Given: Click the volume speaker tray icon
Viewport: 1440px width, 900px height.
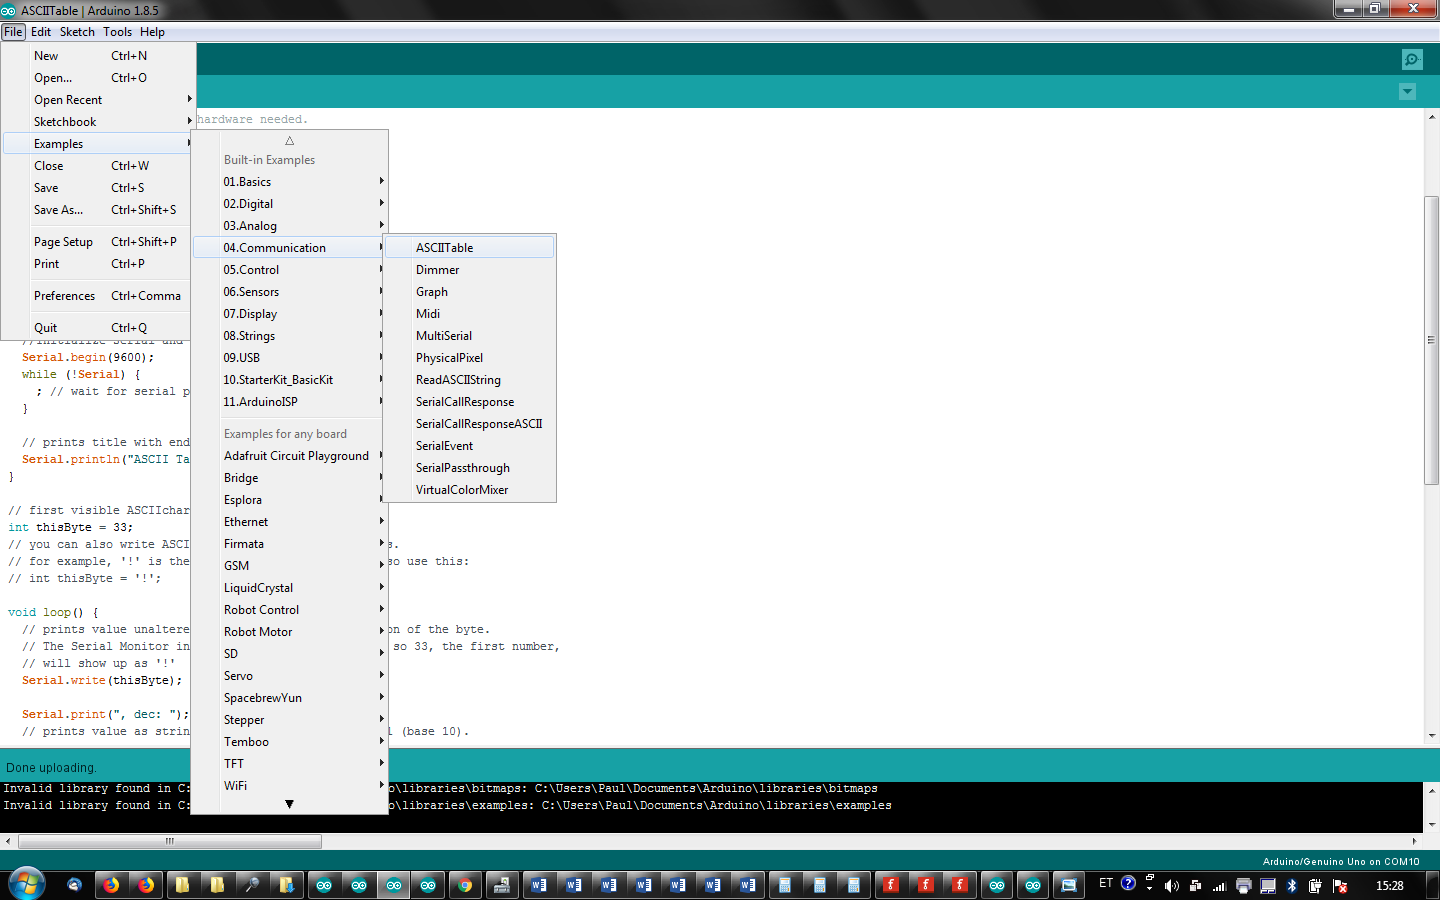Looking at the screenshot, I should click(1171, 885).
